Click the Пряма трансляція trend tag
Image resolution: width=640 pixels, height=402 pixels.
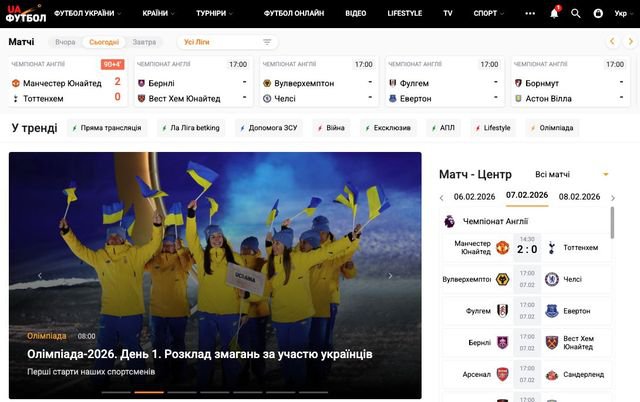coord(107,128)
